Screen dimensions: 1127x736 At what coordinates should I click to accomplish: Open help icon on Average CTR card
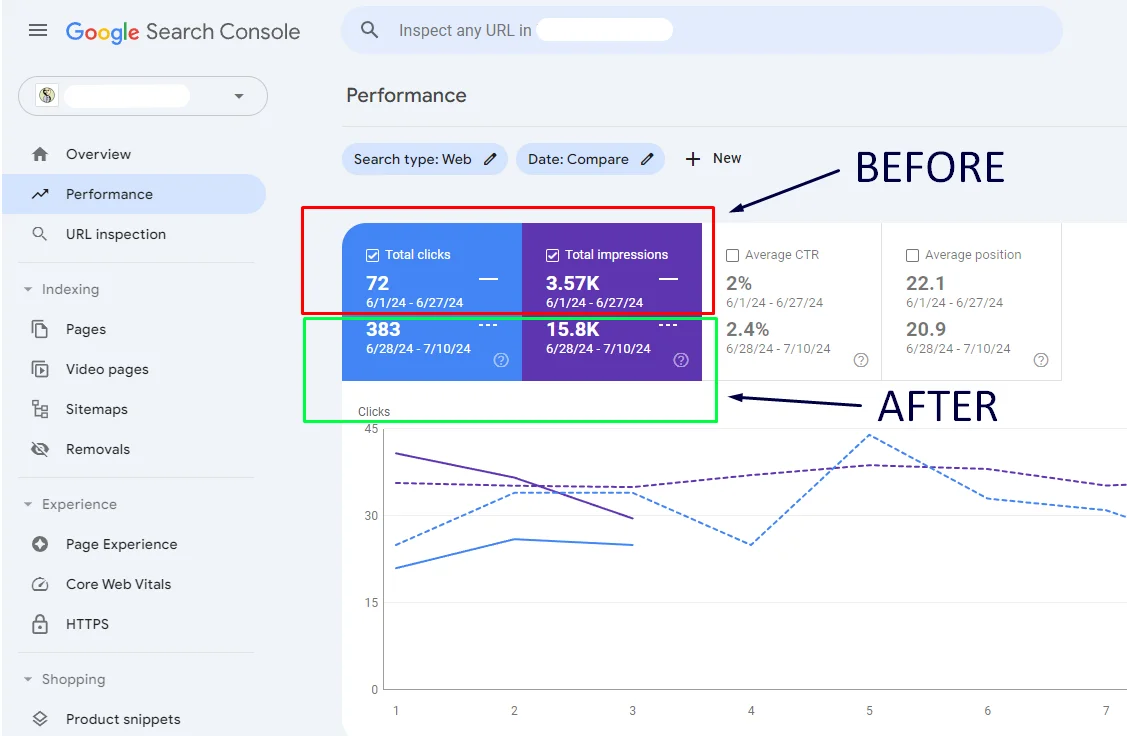pyautogui.click(x=860, y=360)
